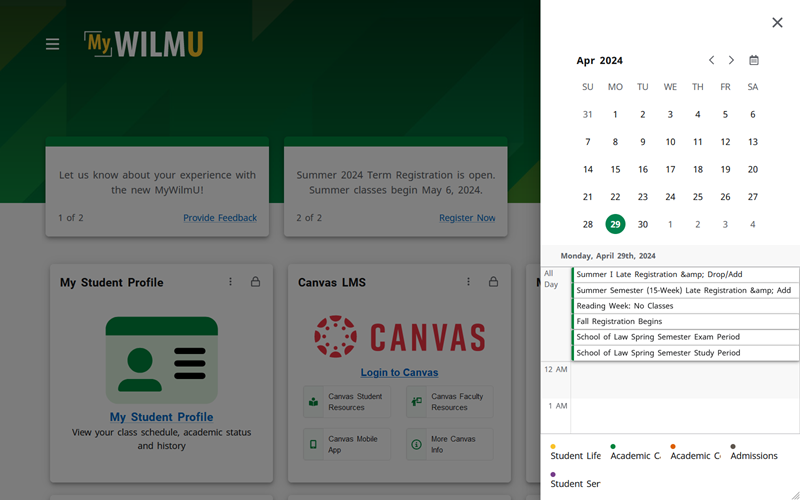Open Canvas LMS card options menu
800x500 pixels.
(468, 282)
